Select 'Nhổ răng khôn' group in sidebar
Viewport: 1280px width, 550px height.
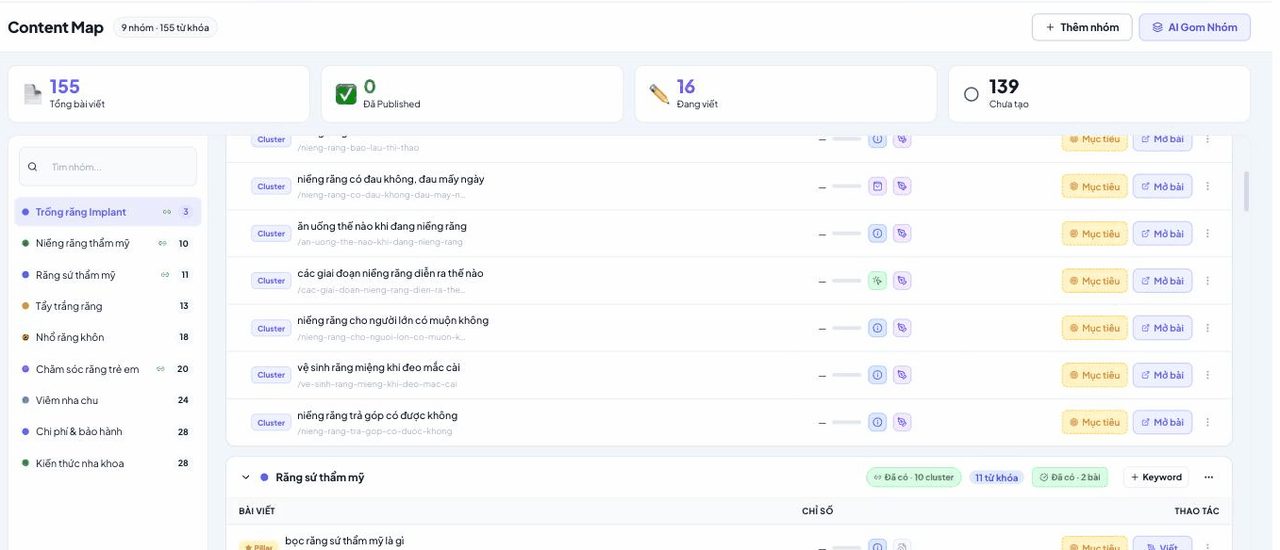click(x=108, y=337)
